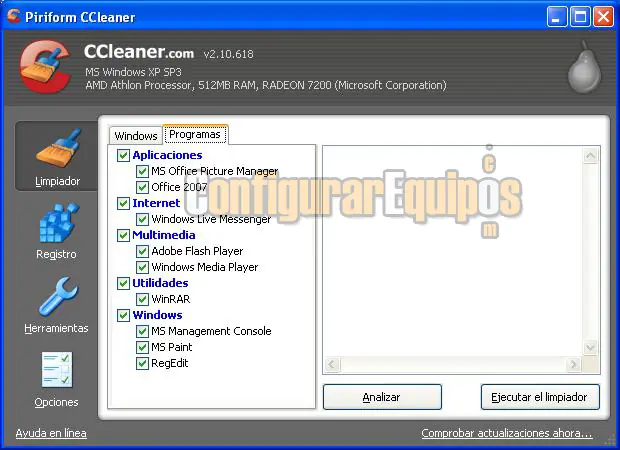The height and width of the screenshot is (450, 620).
Task: Uncheck the Multimedia category checkbox
Action: coord(123,235)
